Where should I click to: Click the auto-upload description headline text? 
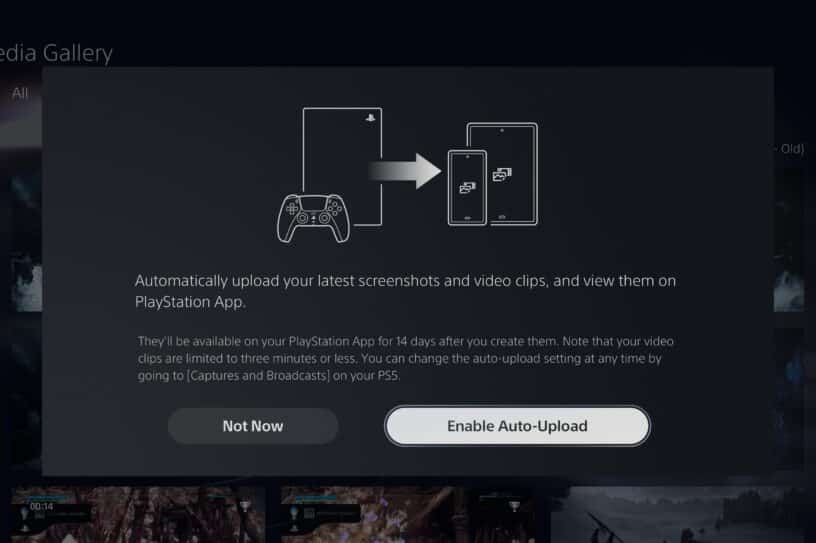405,291
